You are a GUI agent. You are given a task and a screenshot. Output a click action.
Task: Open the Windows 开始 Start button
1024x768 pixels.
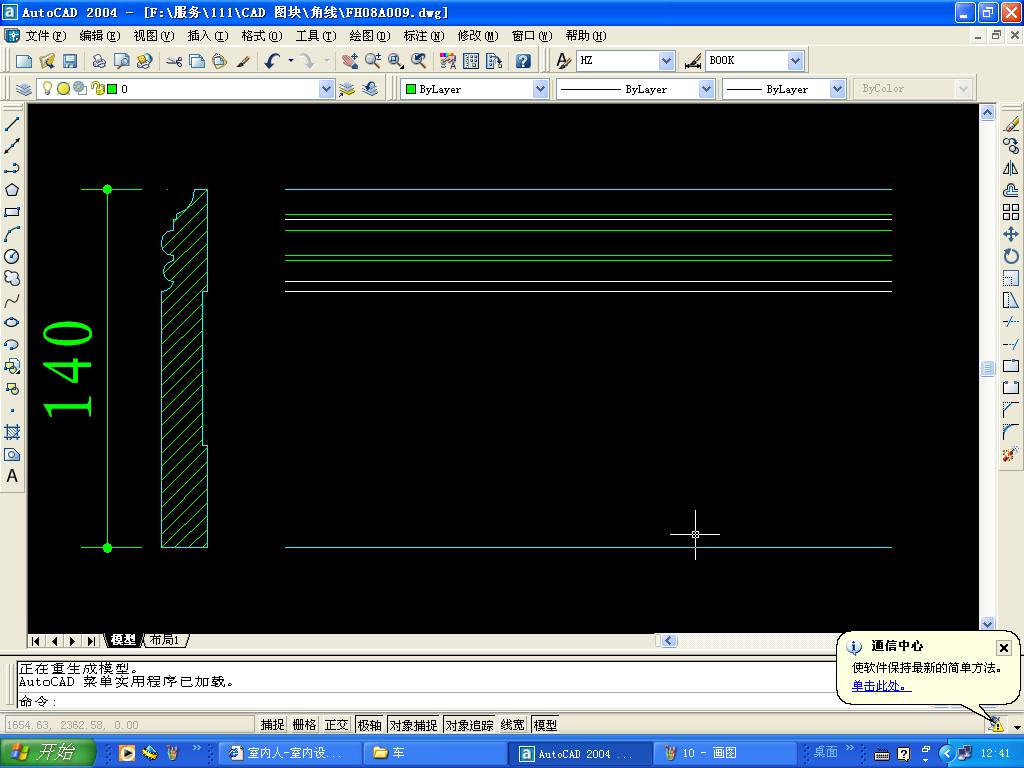47,752
